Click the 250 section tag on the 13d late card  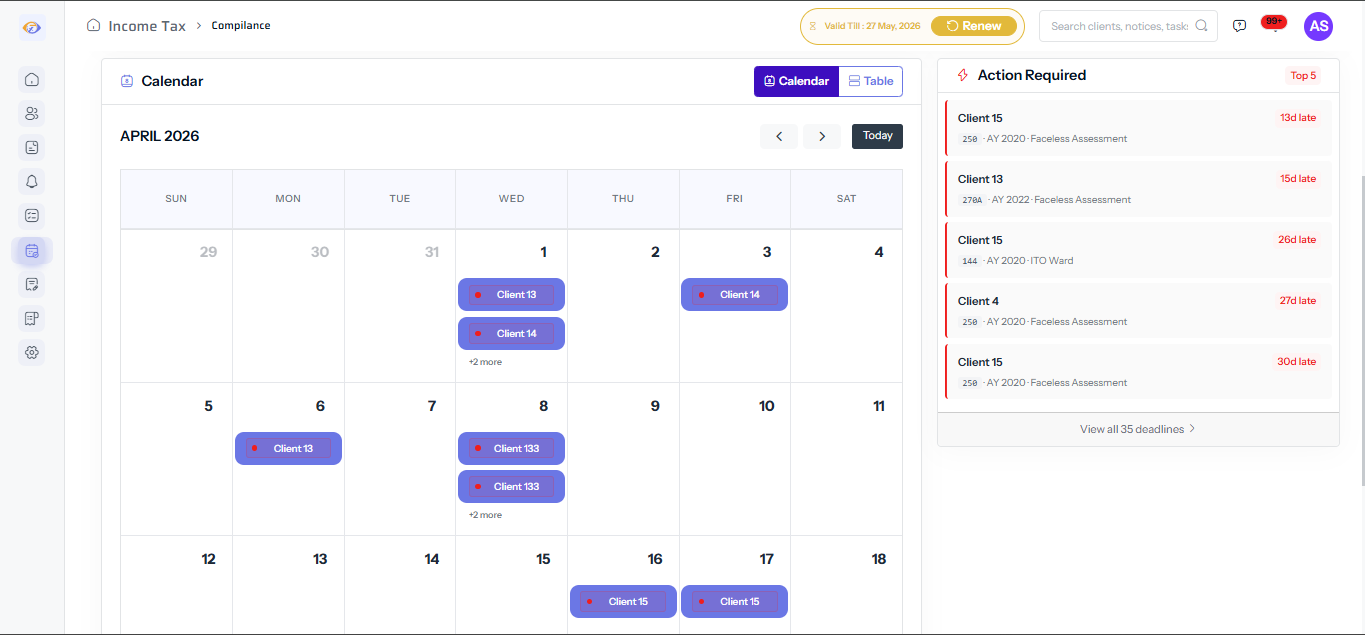[969, 139]
